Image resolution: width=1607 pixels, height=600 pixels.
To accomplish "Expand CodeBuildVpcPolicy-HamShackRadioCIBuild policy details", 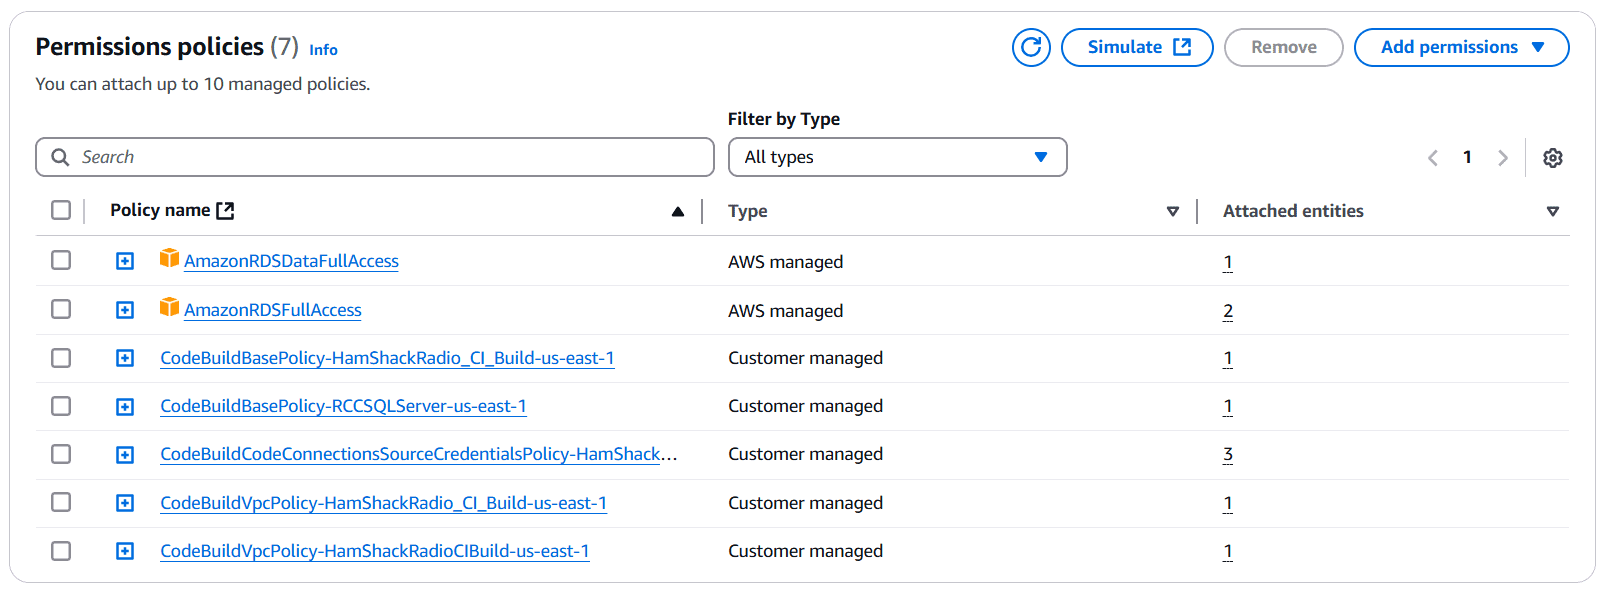I will pyautogui.click(x=125, y=551).
